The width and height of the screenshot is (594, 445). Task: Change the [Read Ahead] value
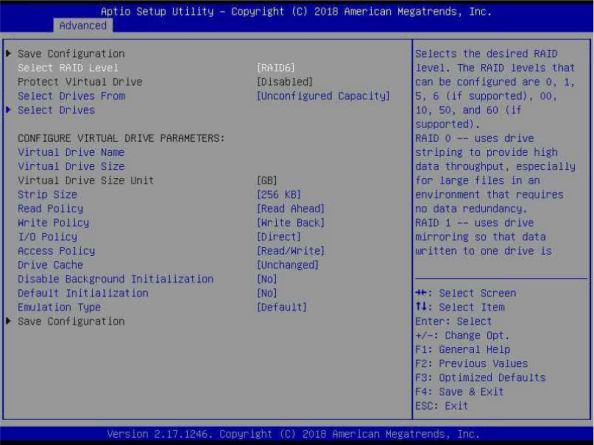291,209
